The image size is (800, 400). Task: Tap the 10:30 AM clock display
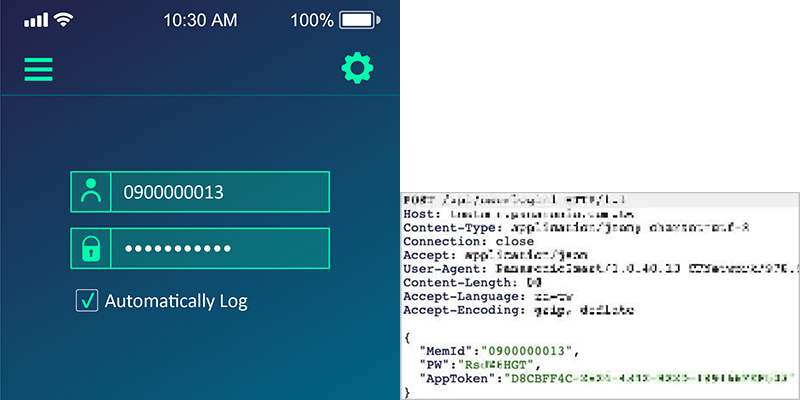click(200, 20)
